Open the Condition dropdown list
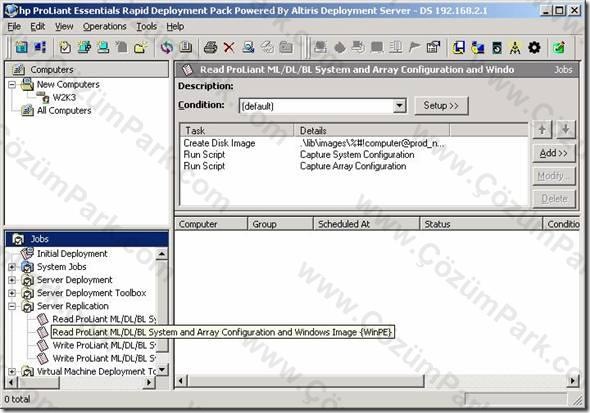590x413 pixels. [400, 106]
